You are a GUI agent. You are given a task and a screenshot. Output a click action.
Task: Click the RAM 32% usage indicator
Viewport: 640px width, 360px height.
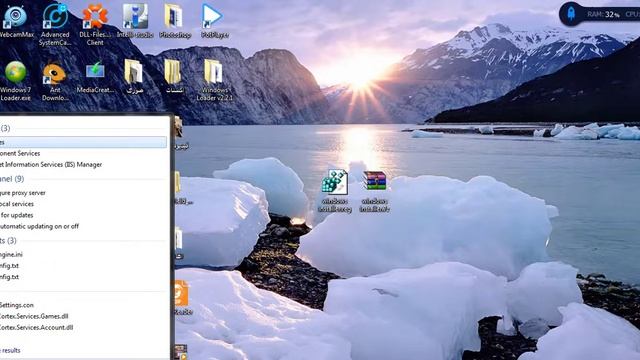603,14
